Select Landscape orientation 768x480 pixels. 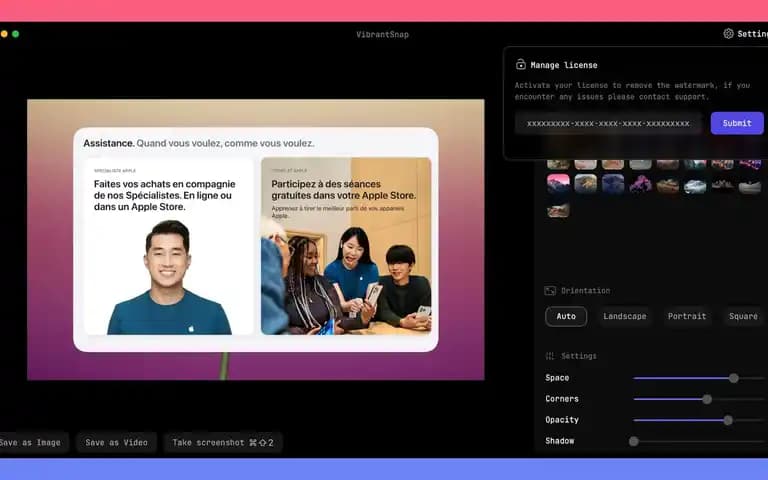pos(624,316)
